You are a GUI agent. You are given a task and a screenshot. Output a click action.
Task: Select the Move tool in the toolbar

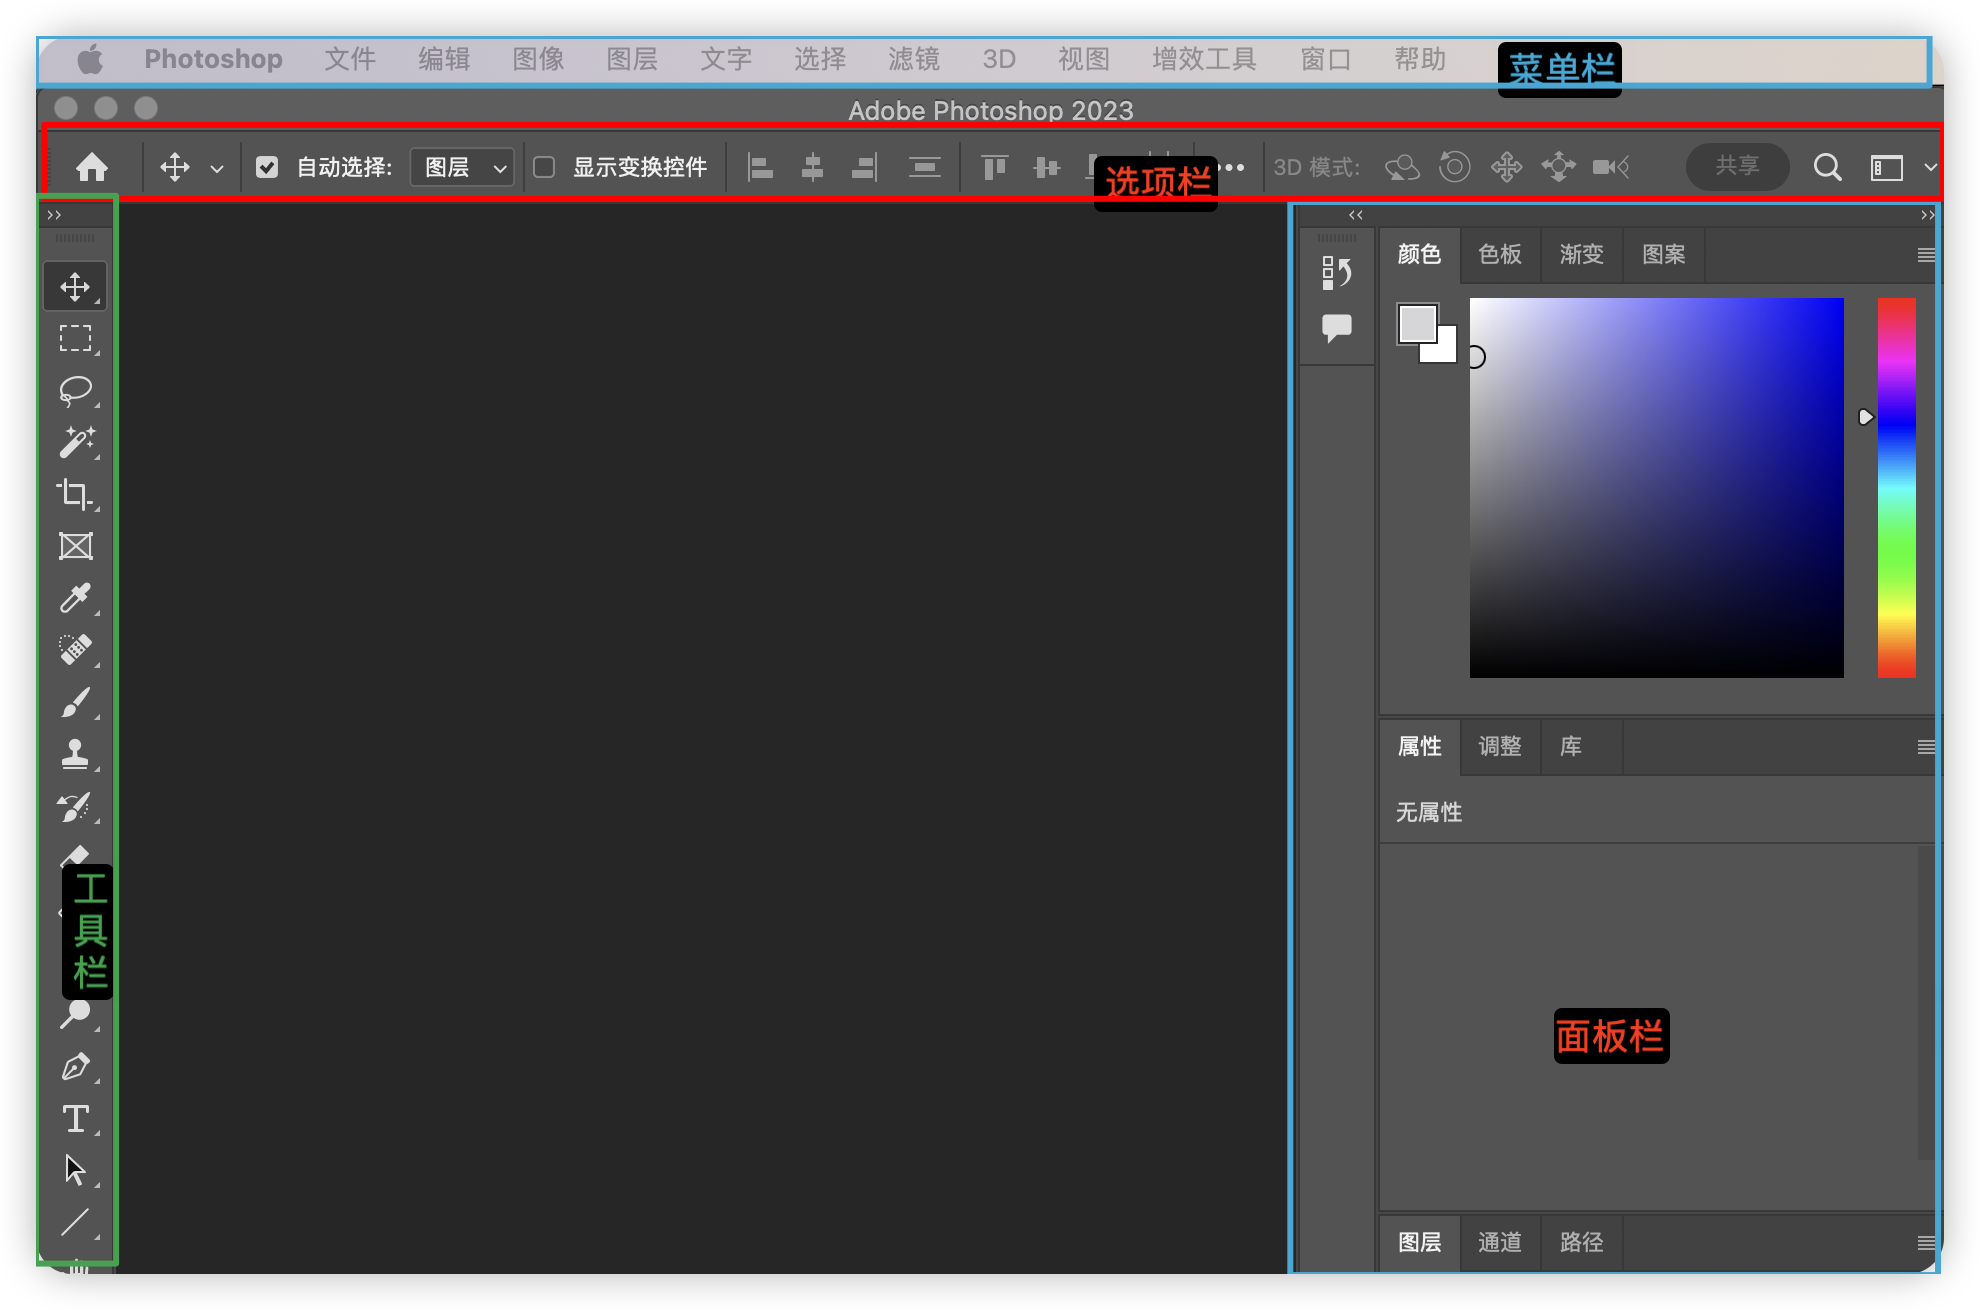75,287
